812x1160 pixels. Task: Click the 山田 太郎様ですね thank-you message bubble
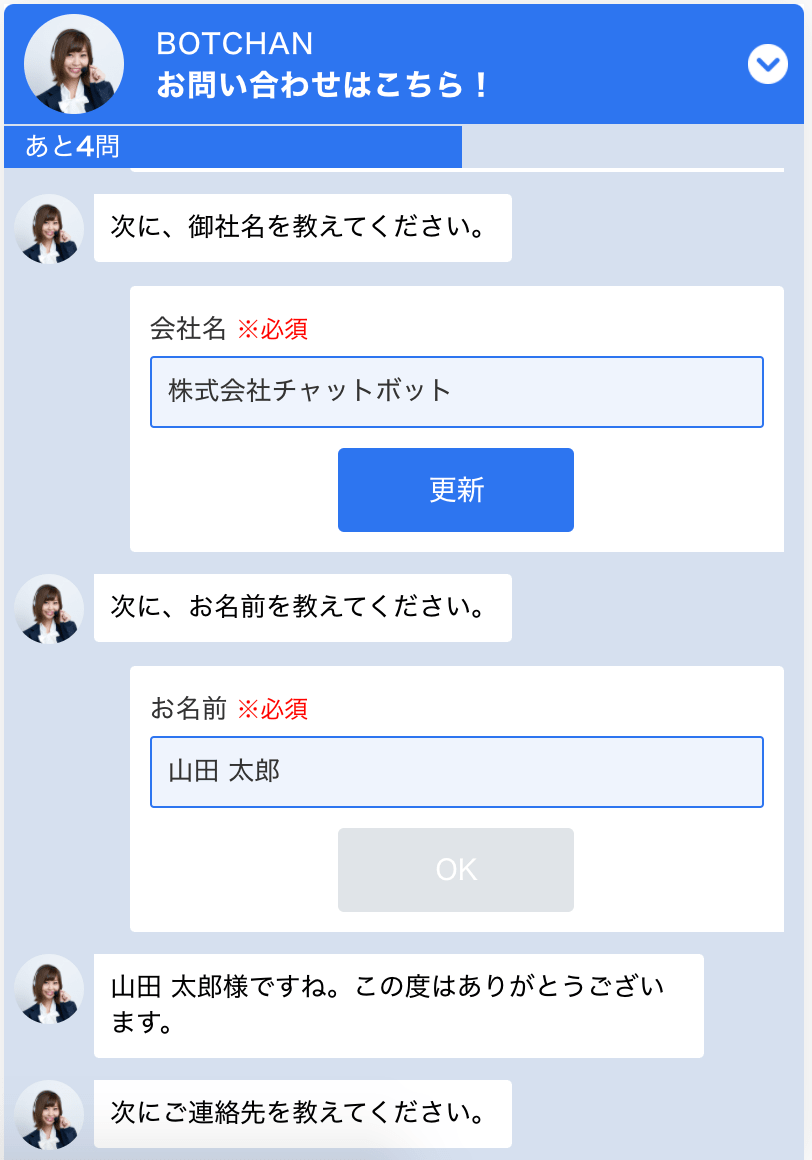tap(399, 1006)
